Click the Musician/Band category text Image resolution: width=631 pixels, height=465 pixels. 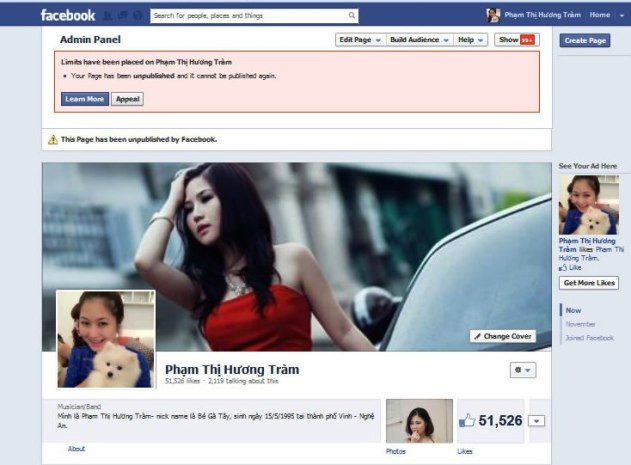tap(79, 406)
